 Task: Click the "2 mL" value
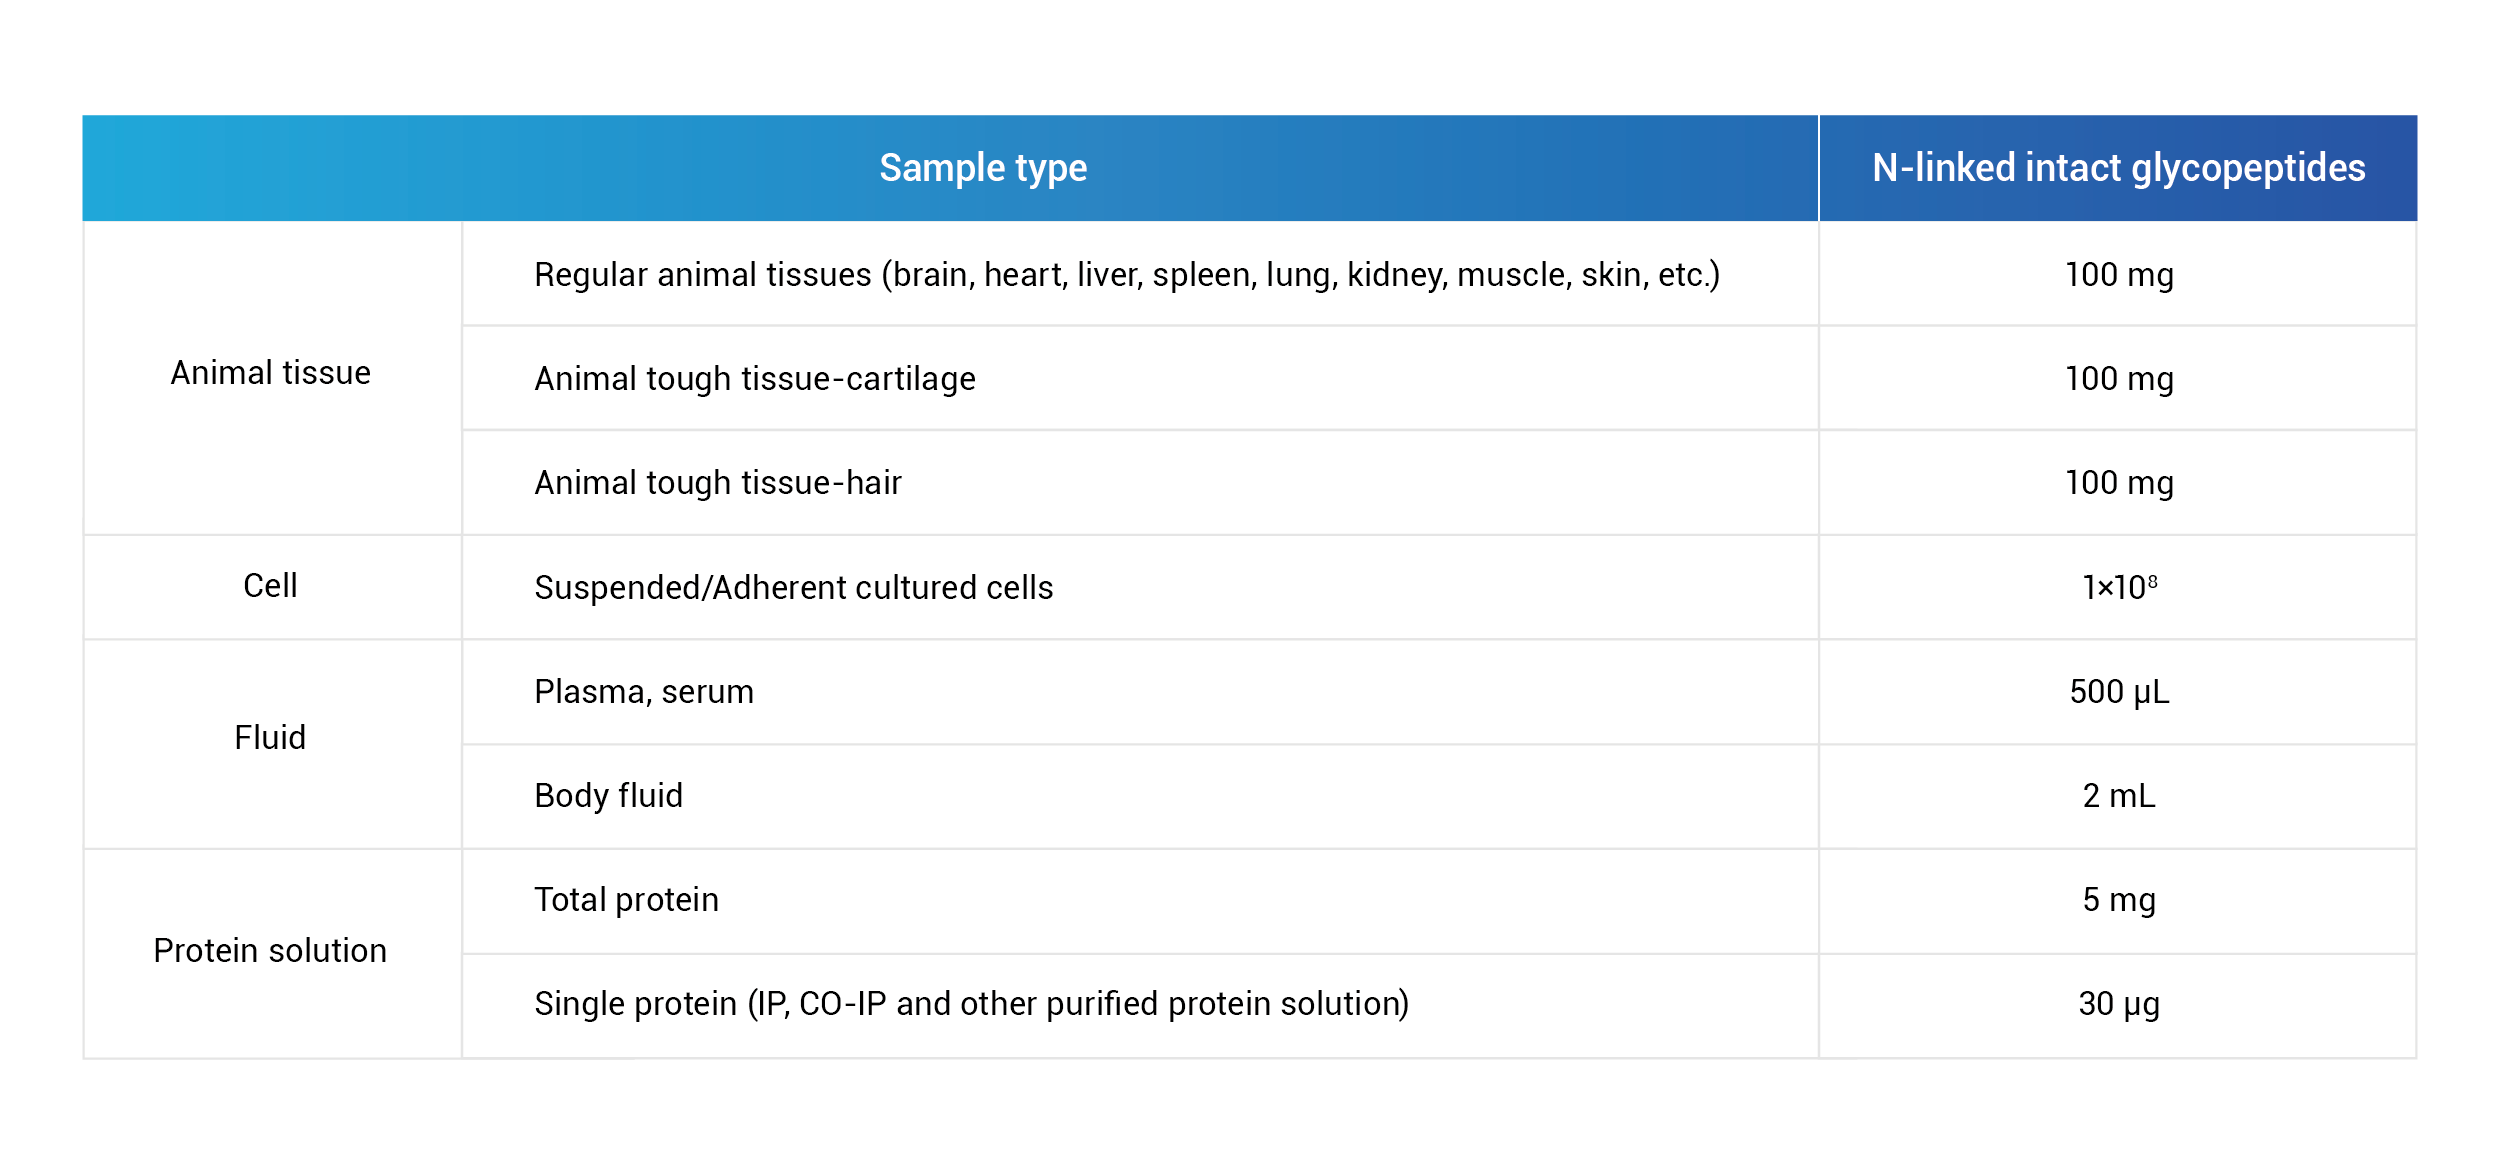(2118, 796)
